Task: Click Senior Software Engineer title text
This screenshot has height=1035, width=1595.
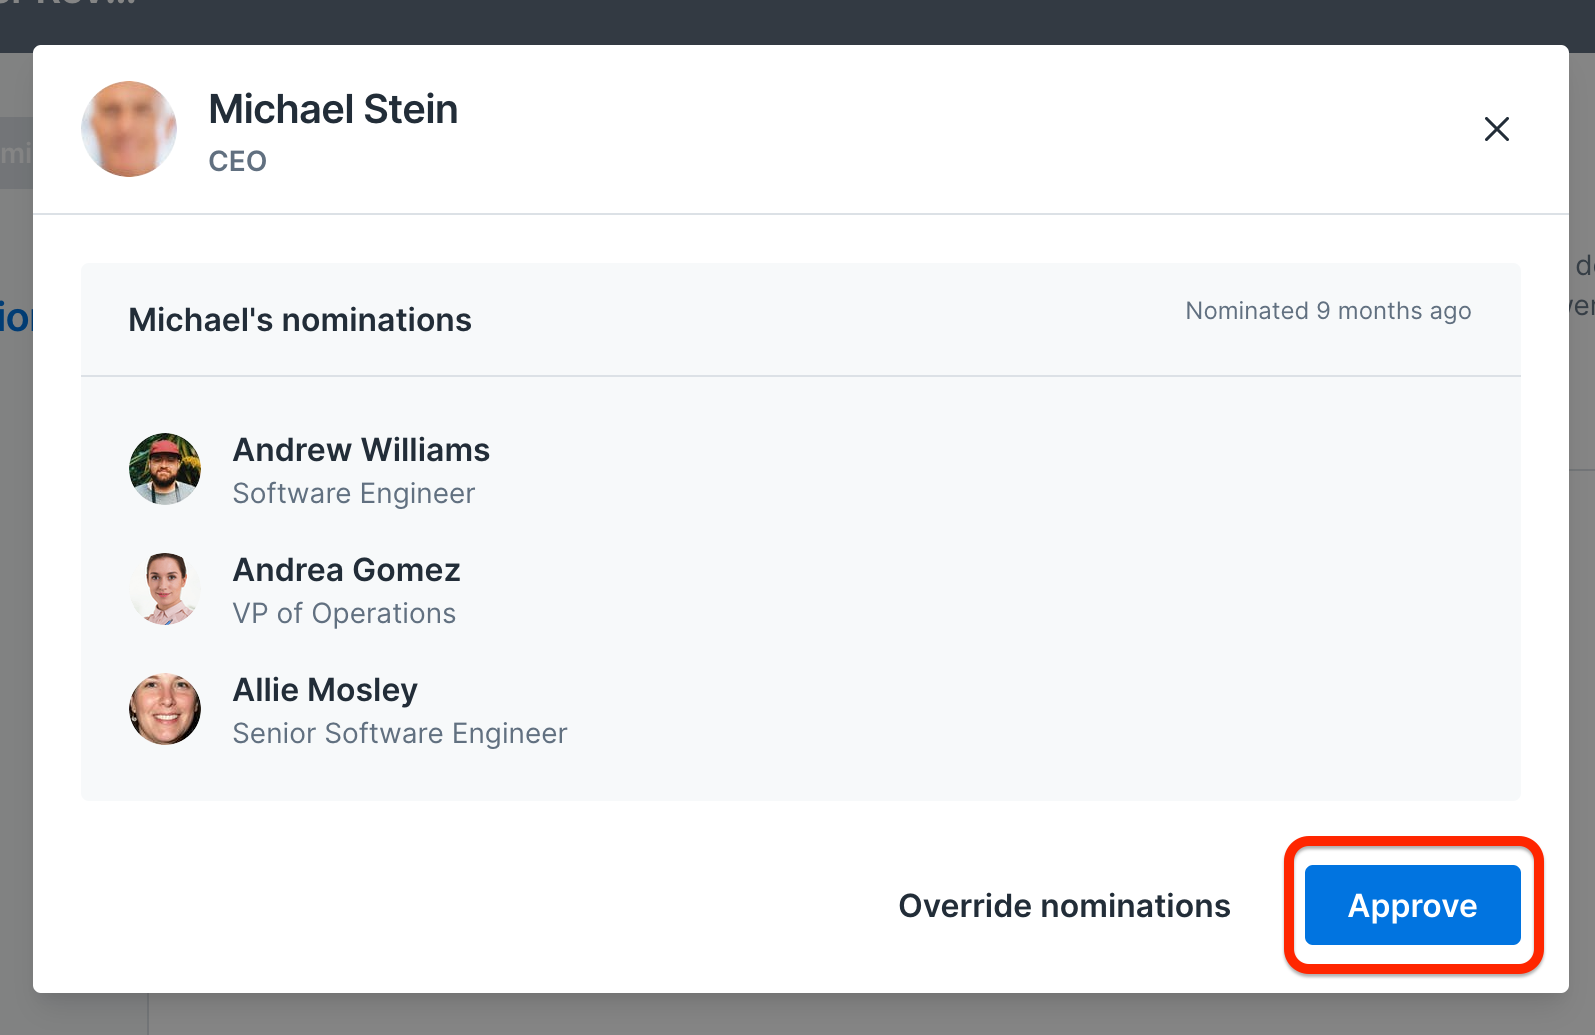Action: [x=400, y=734]
